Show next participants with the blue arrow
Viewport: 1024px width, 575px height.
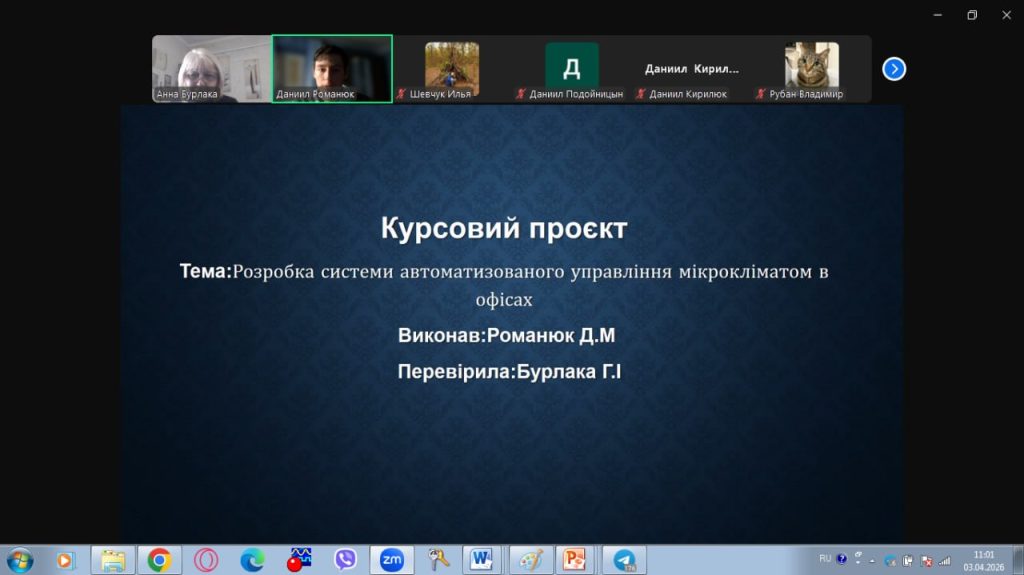click(x=893, y=69)
